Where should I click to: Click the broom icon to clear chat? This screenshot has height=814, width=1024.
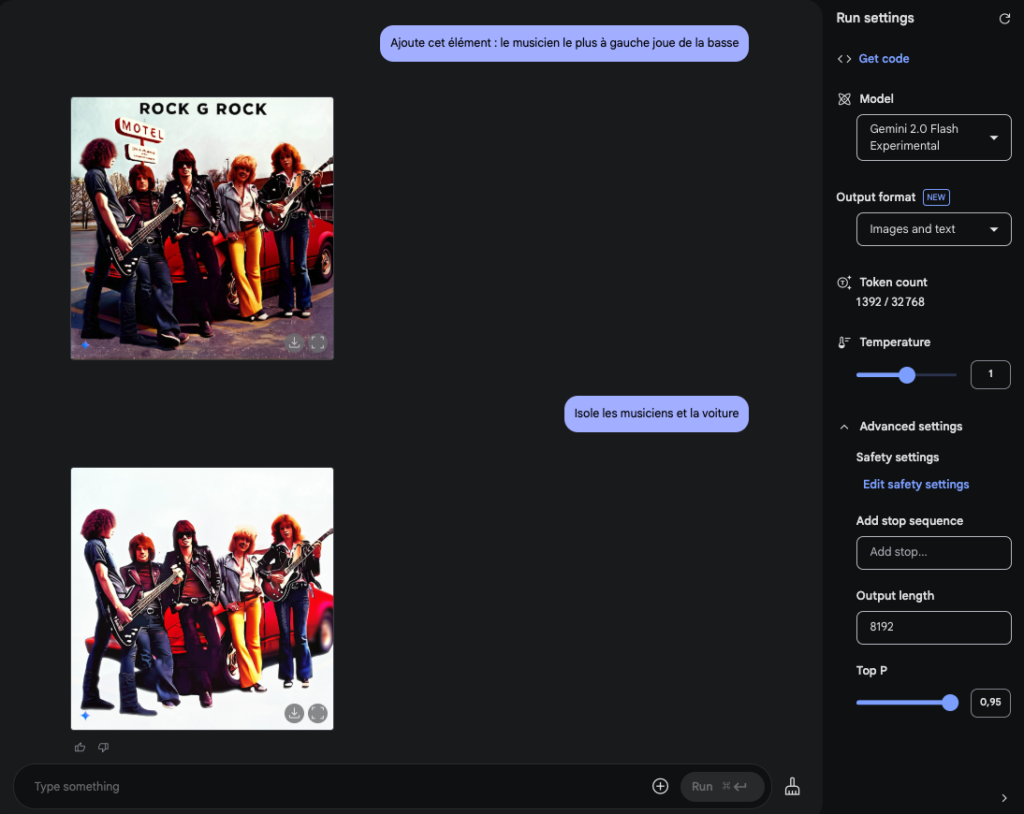point(793,786)
